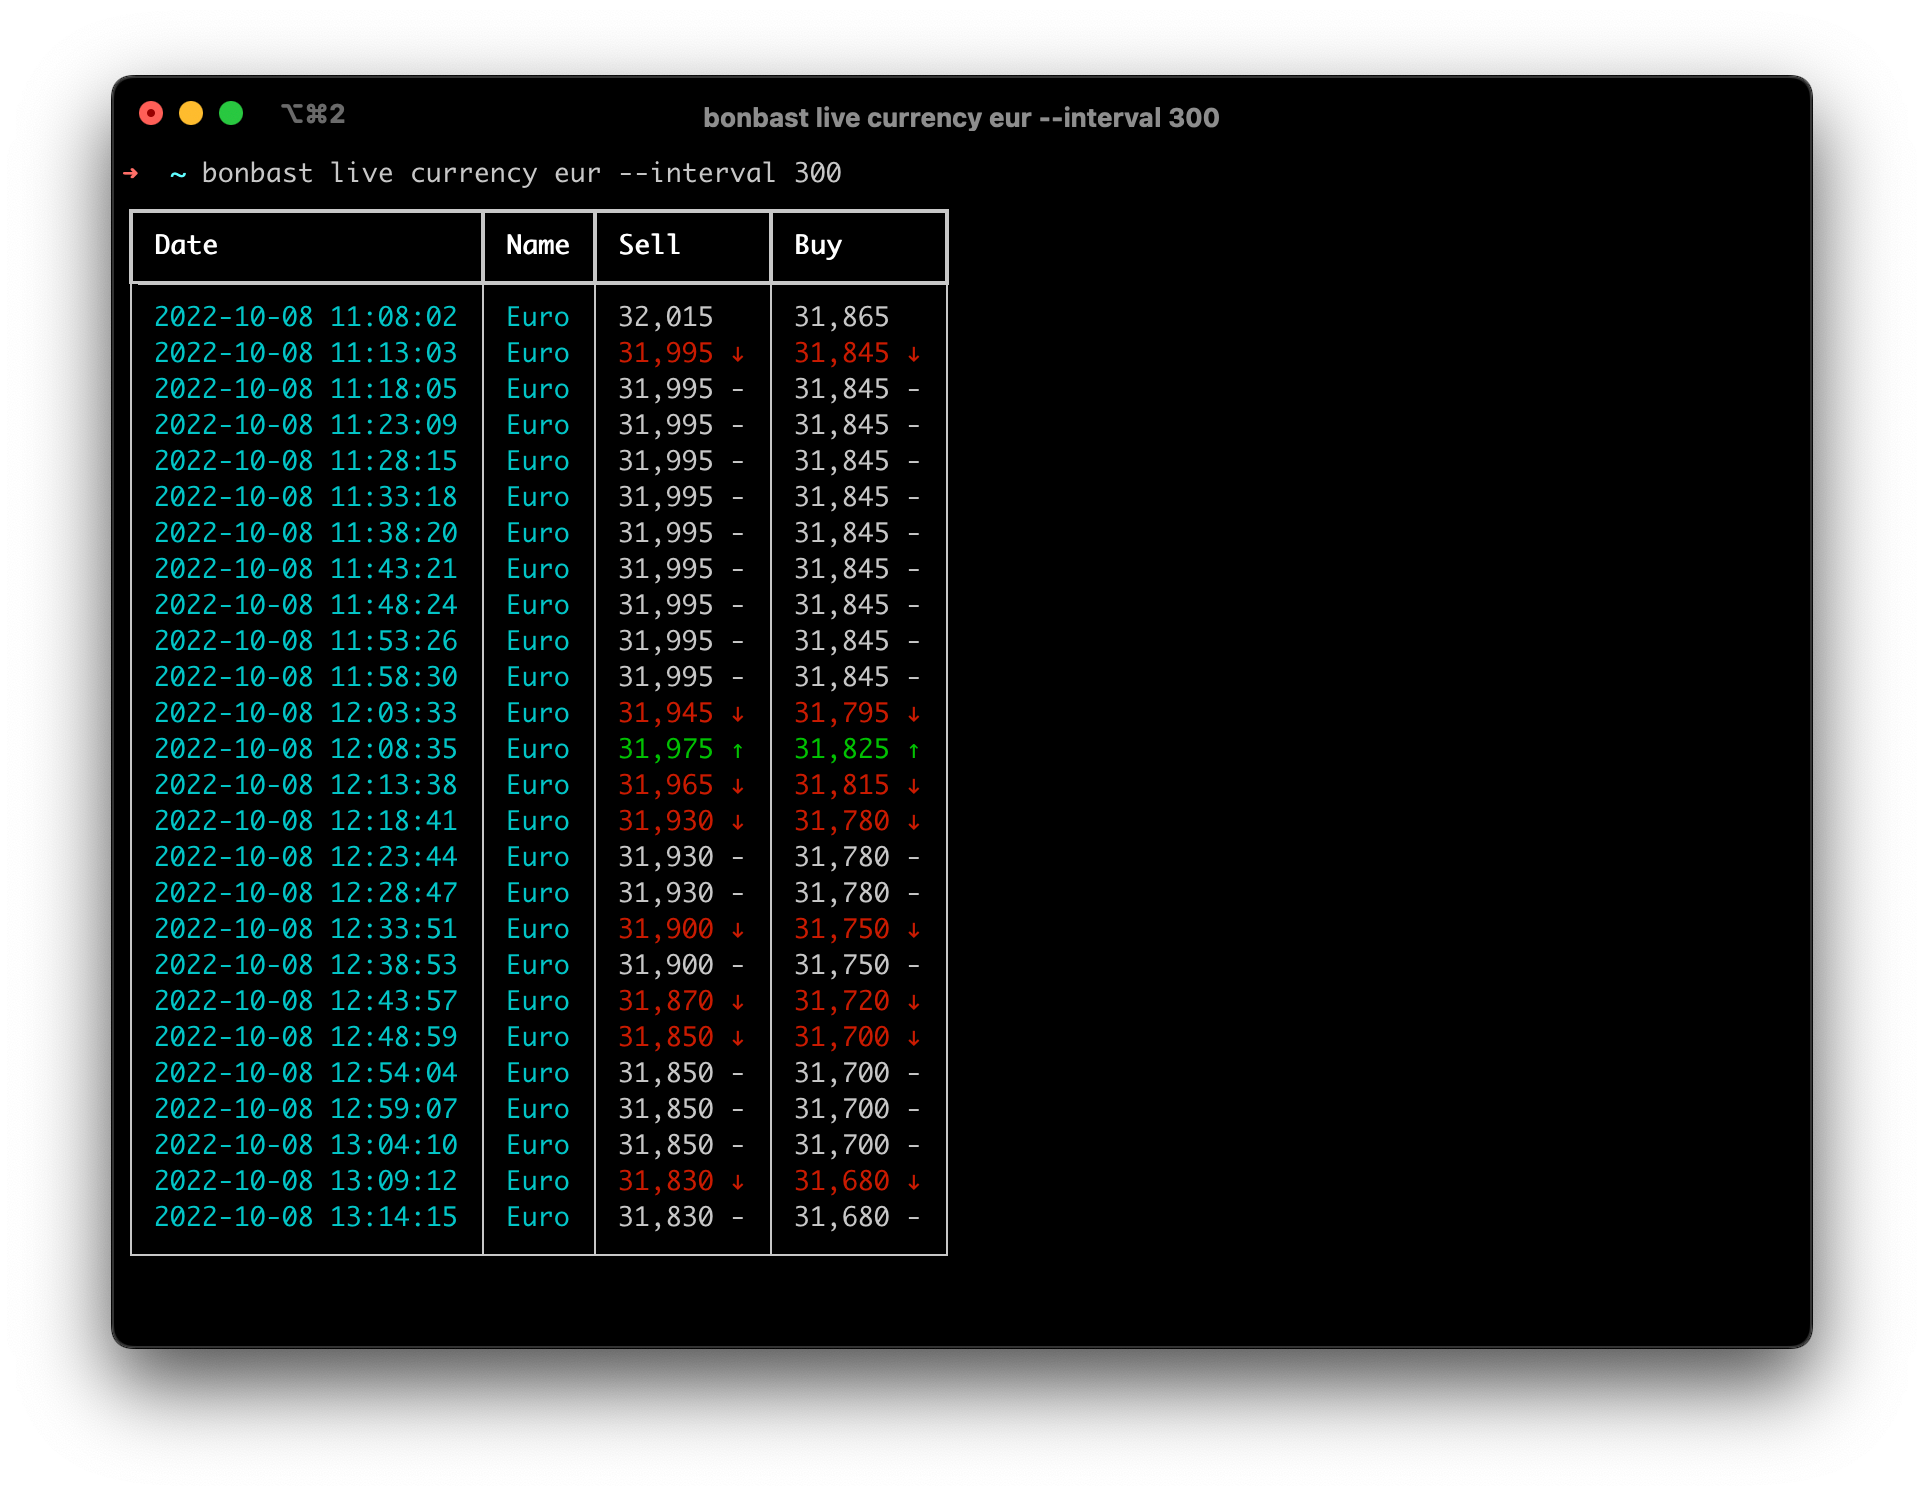Click the date 2022-10-08 13:04:10

point(306,1145)
